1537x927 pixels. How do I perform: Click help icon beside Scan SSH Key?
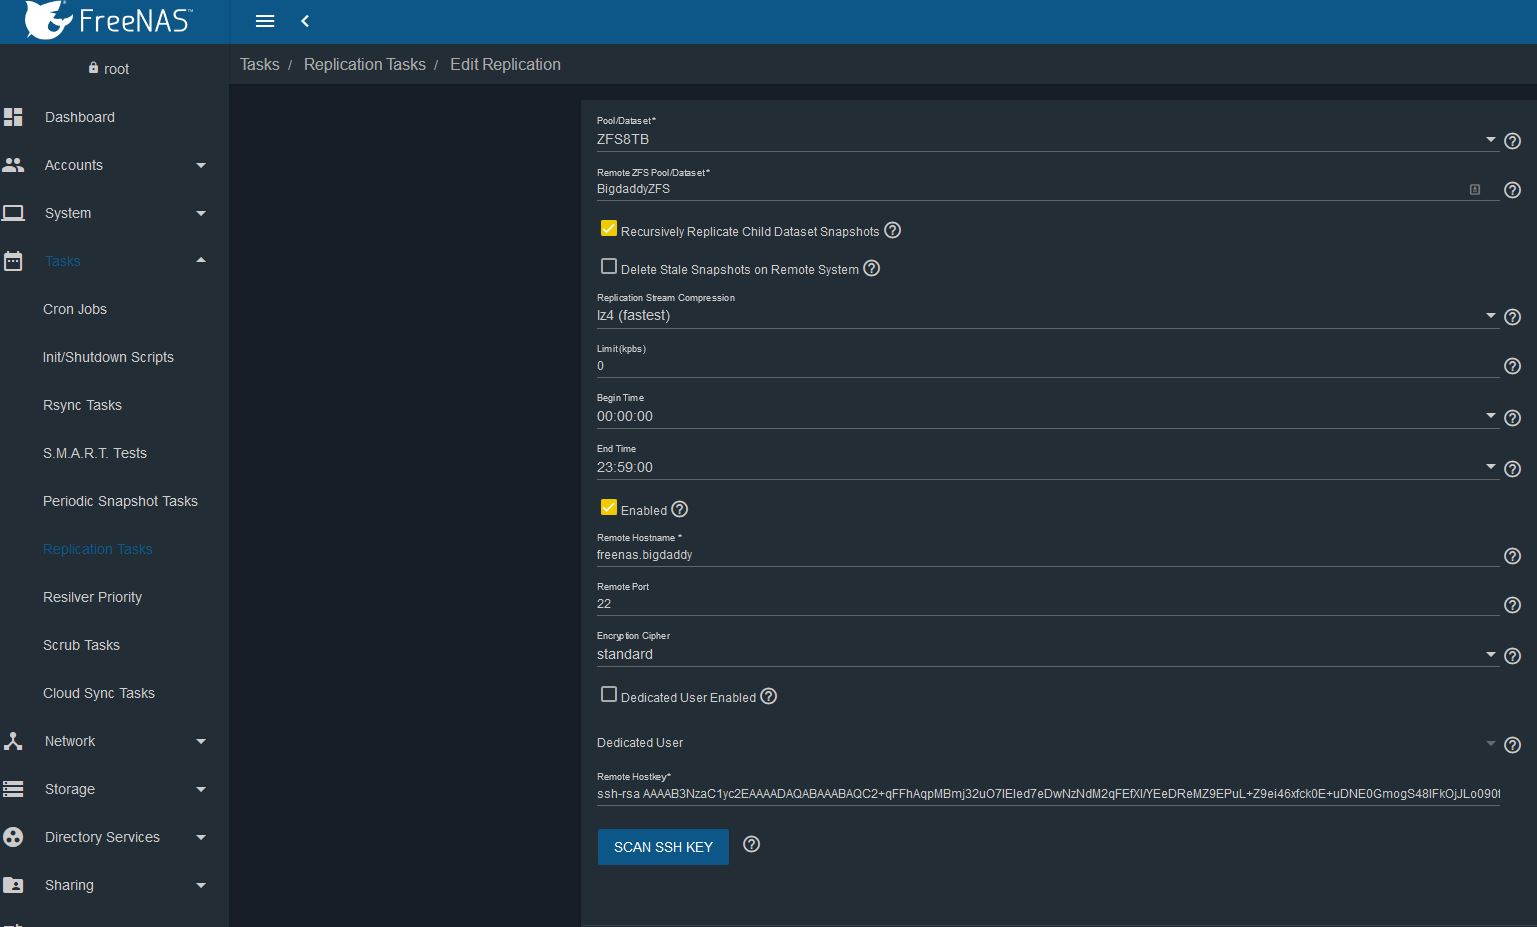tap(752, 845)
